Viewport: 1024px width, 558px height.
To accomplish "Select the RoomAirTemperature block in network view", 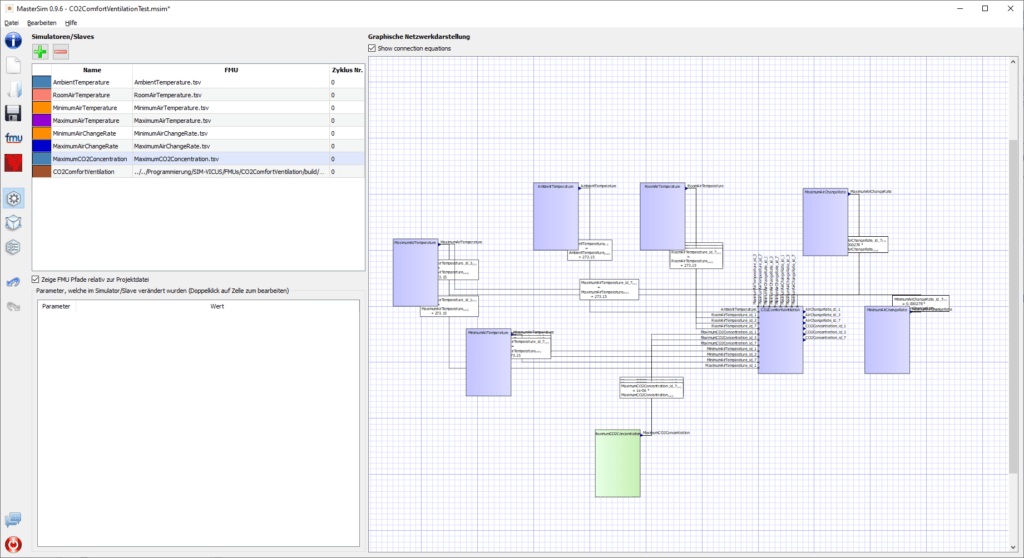I will coord(663,216).
